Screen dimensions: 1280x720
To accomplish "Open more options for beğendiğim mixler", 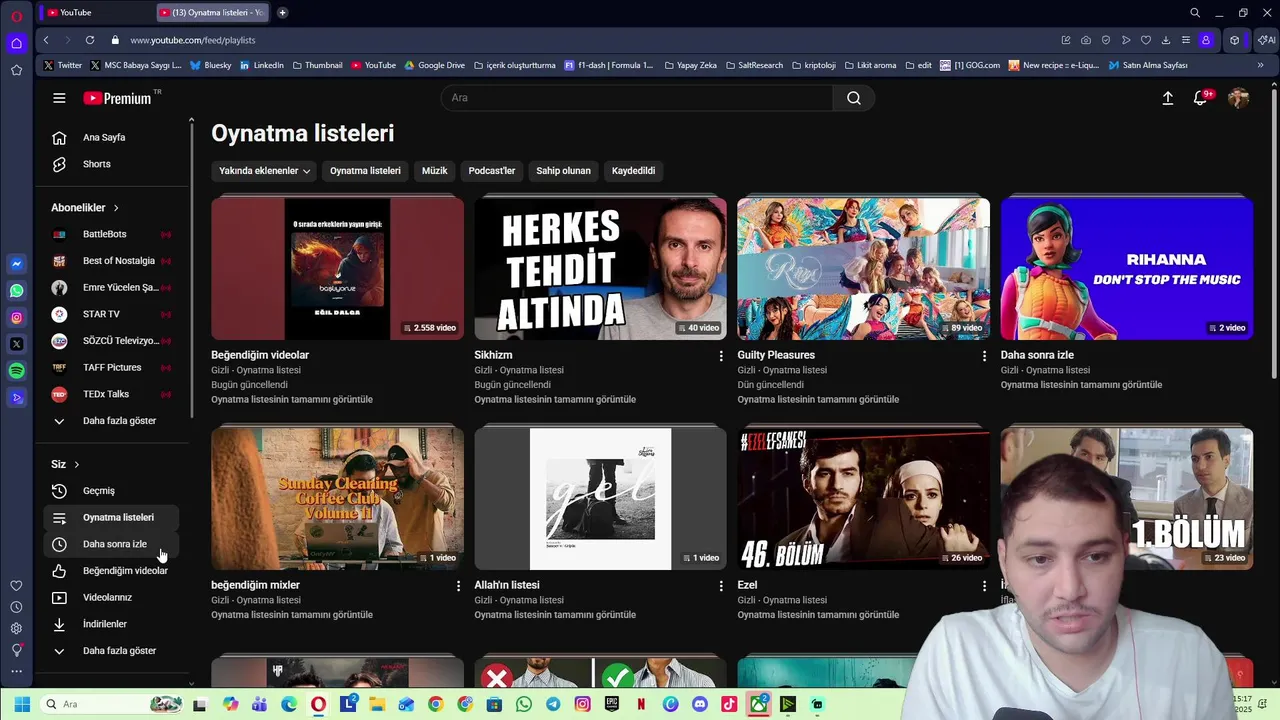I will (458, 586).
